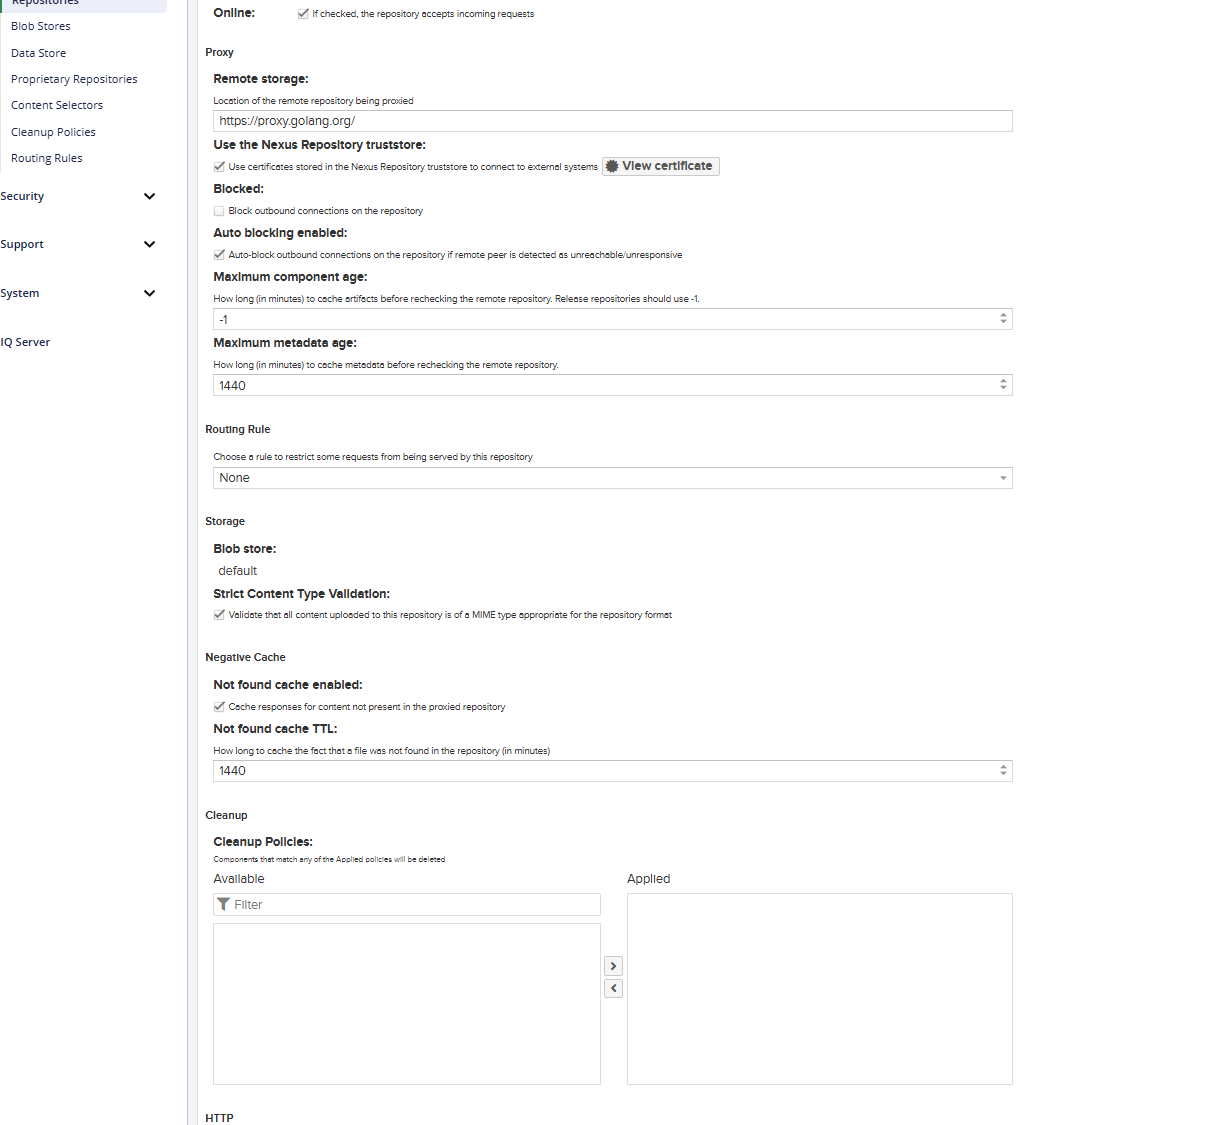The height and width of the screenshot is (1125, 1230).
Task: Focus the cleanup policies Filter box
Action: click(x=413, y=904)
